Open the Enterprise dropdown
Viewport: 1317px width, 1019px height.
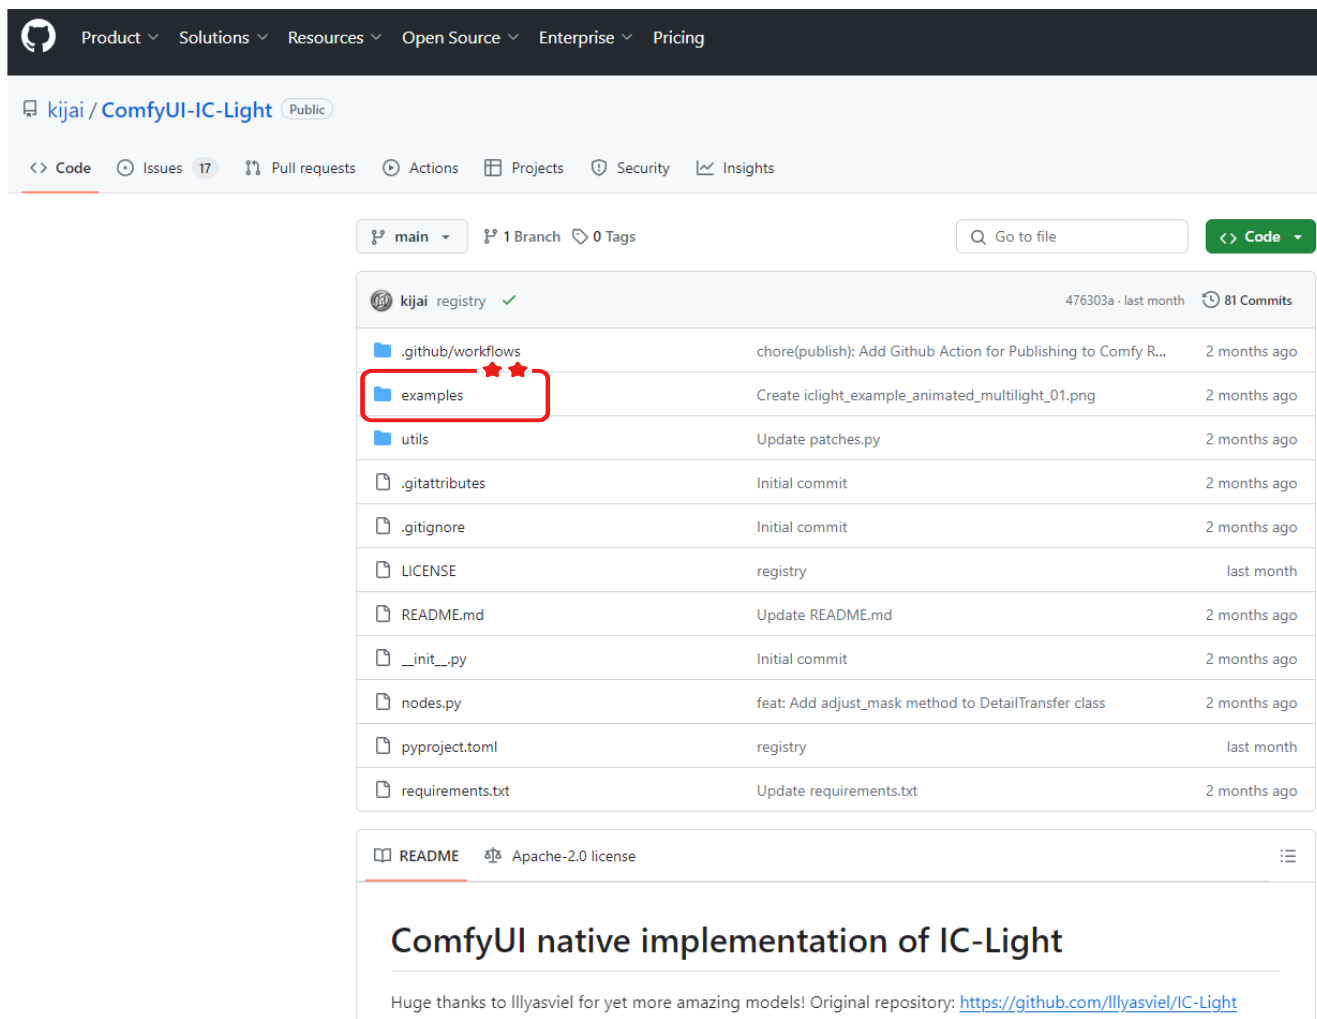click(585, 37)
